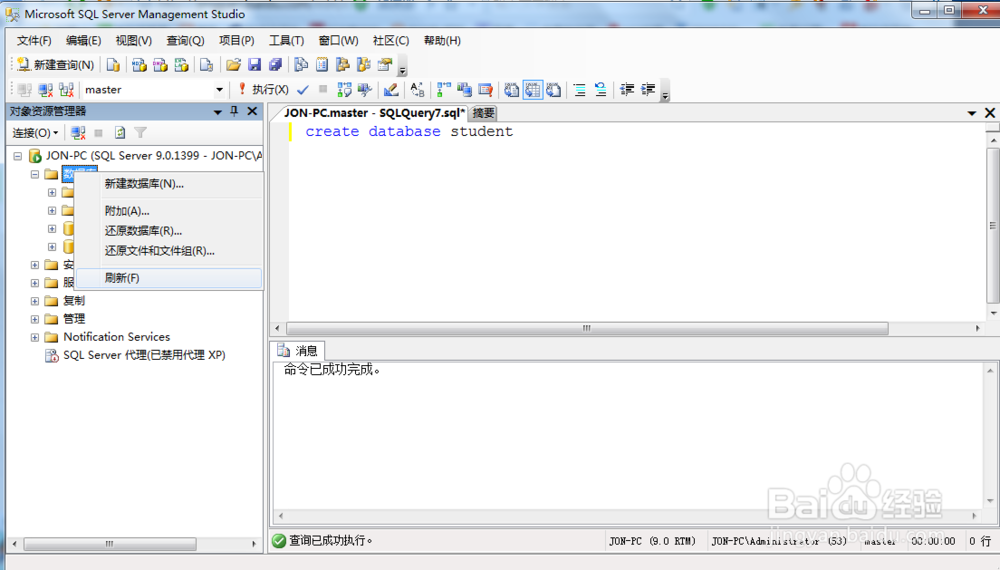Switch output to Results to File

pos(554,90)
